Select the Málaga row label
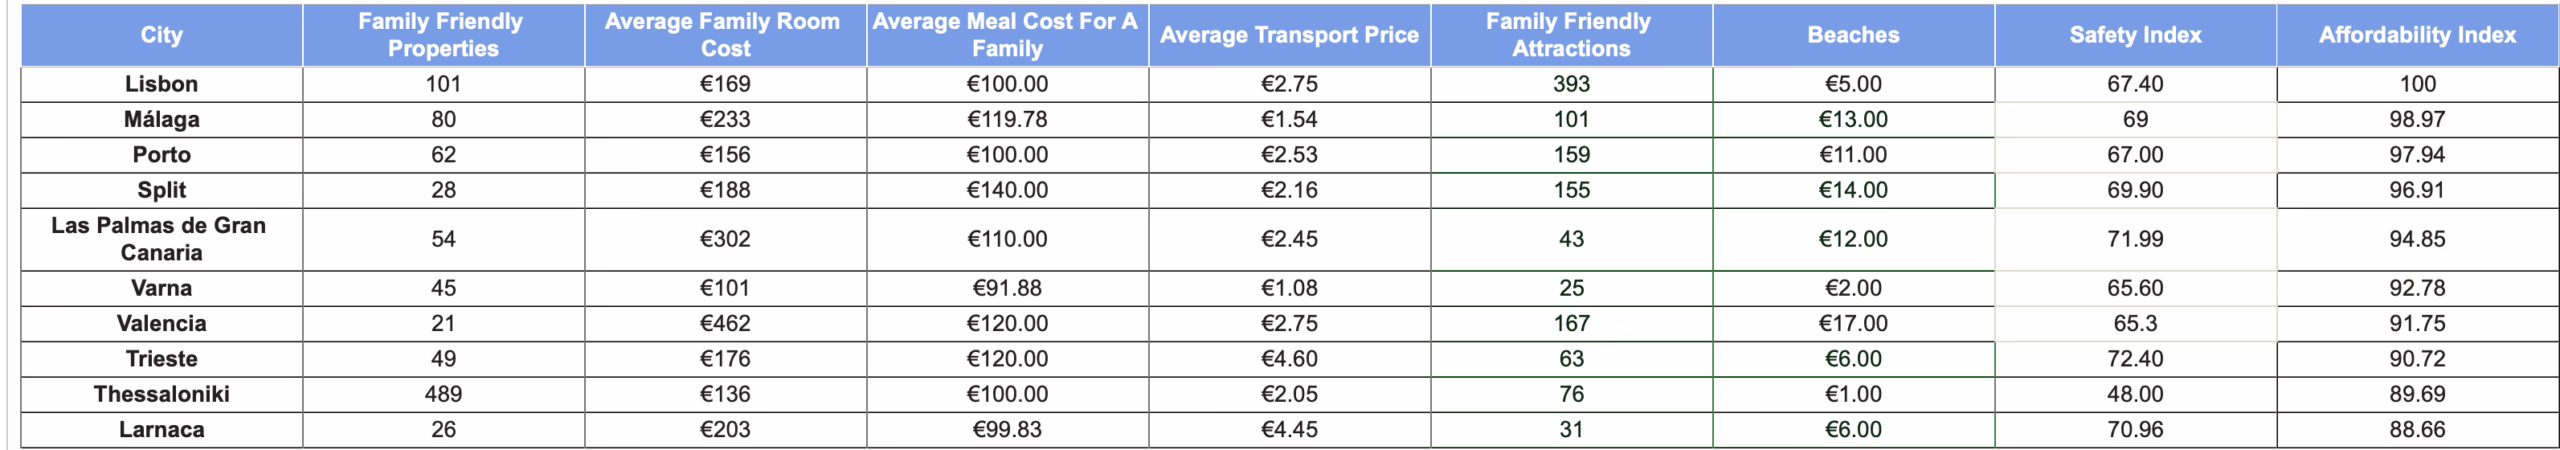The image size is (2560, 450). pyautogui.click(x=161, y=120)
